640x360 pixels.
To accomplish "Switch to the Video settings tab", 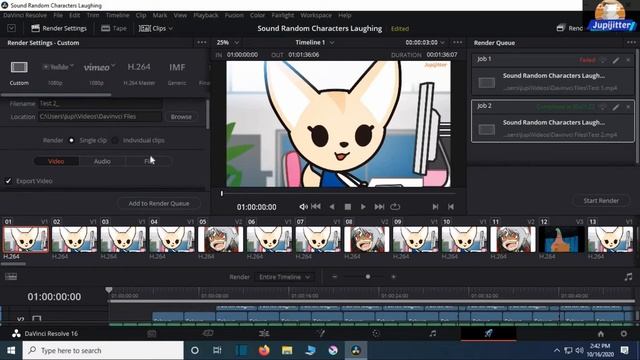I will click(56, 161).
